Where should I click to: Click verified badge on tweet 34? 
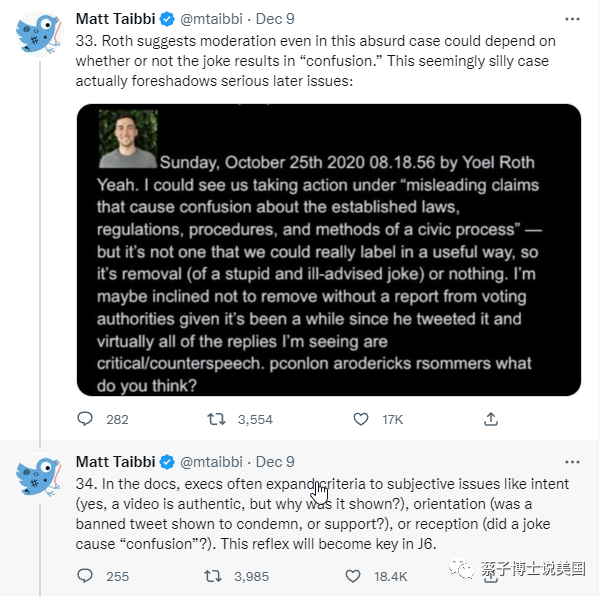(167, 462)
